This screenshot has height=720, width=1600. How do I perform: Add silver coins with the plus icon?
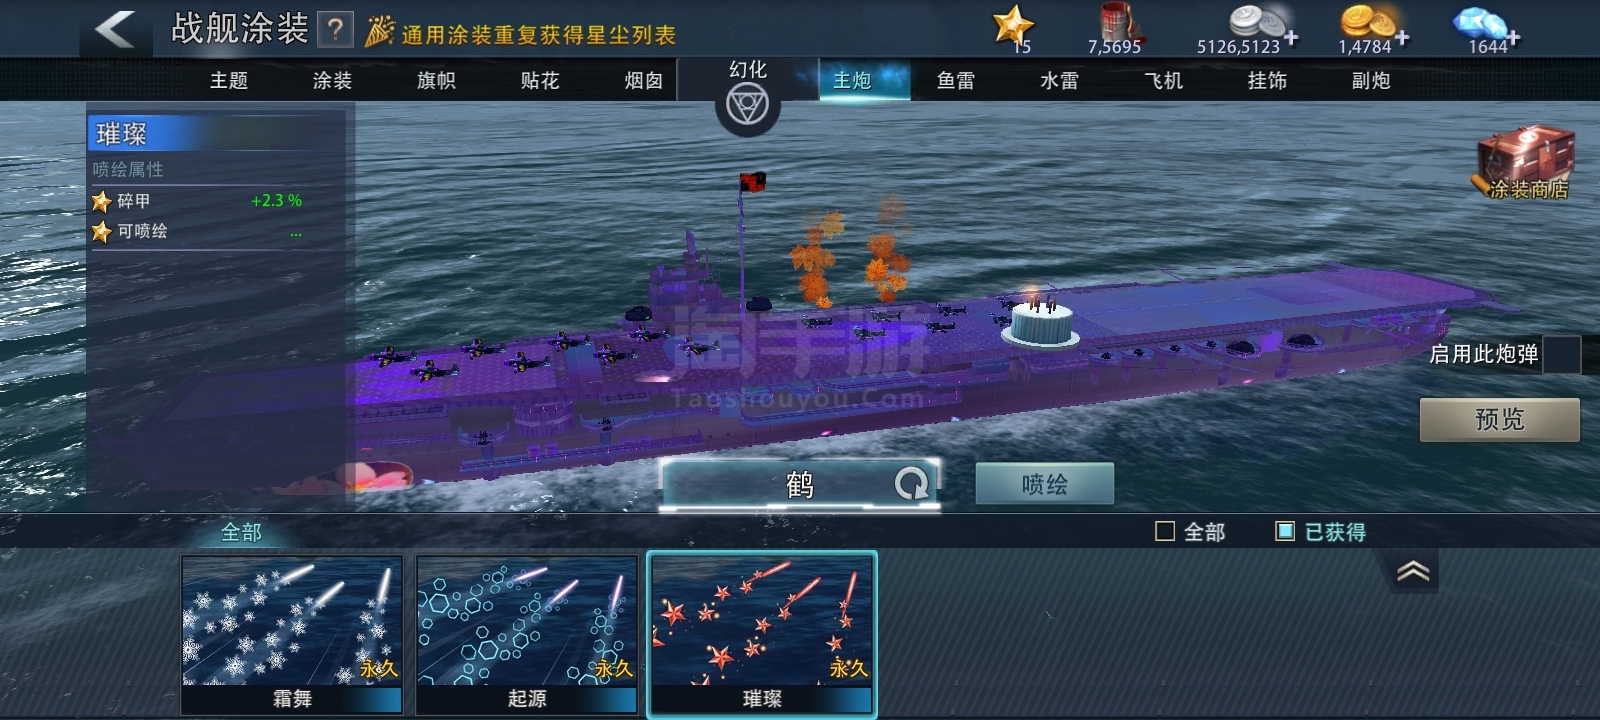(1291, 38)
